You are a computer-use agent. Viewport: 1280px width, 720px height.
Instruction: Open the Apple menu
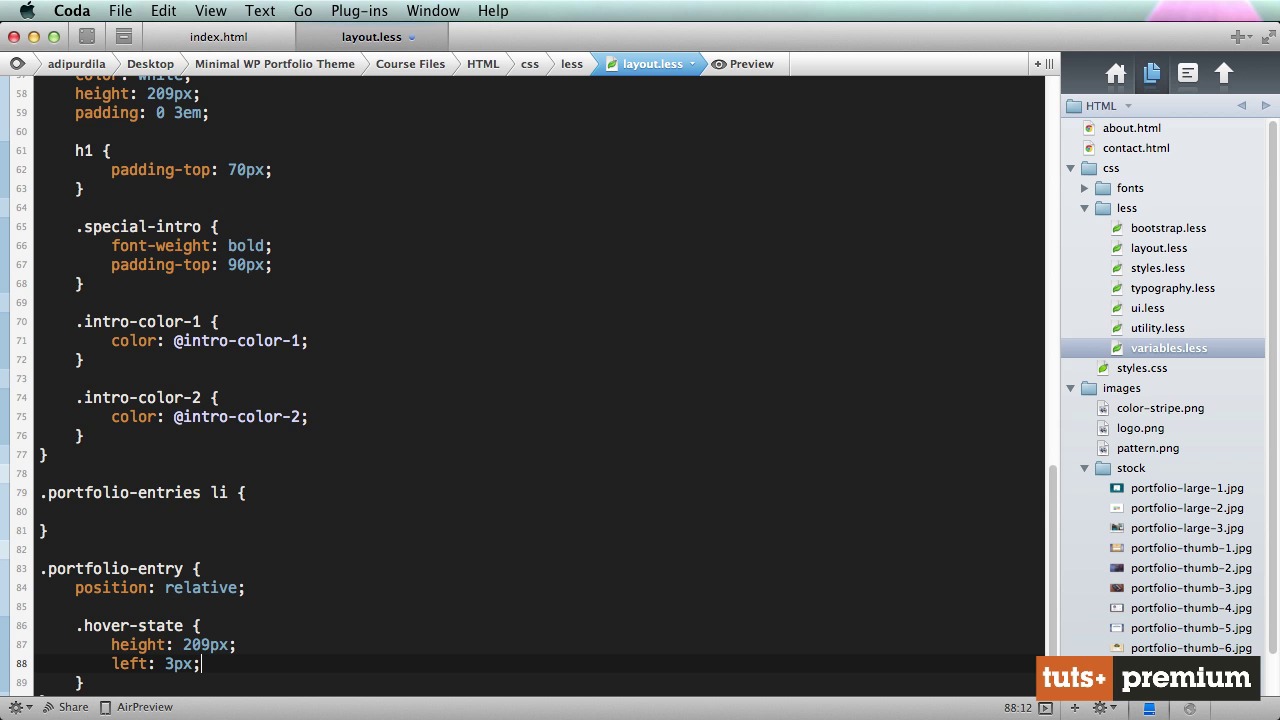click(x=27, y=11)
